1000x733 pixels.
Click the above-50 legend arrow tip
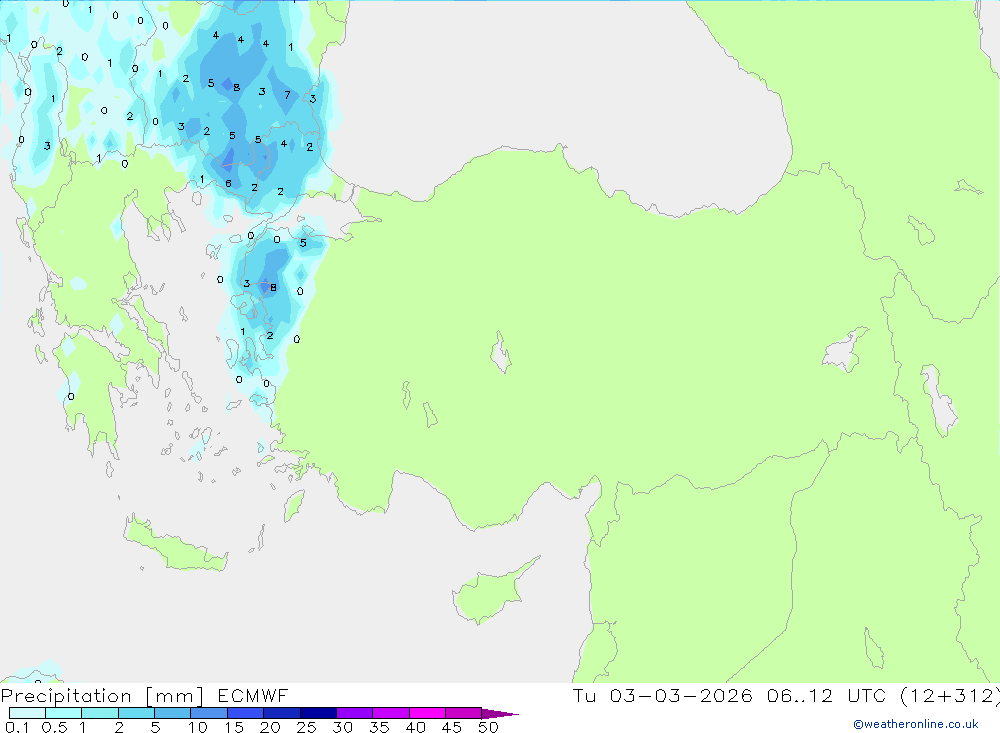tap(500, 714)
